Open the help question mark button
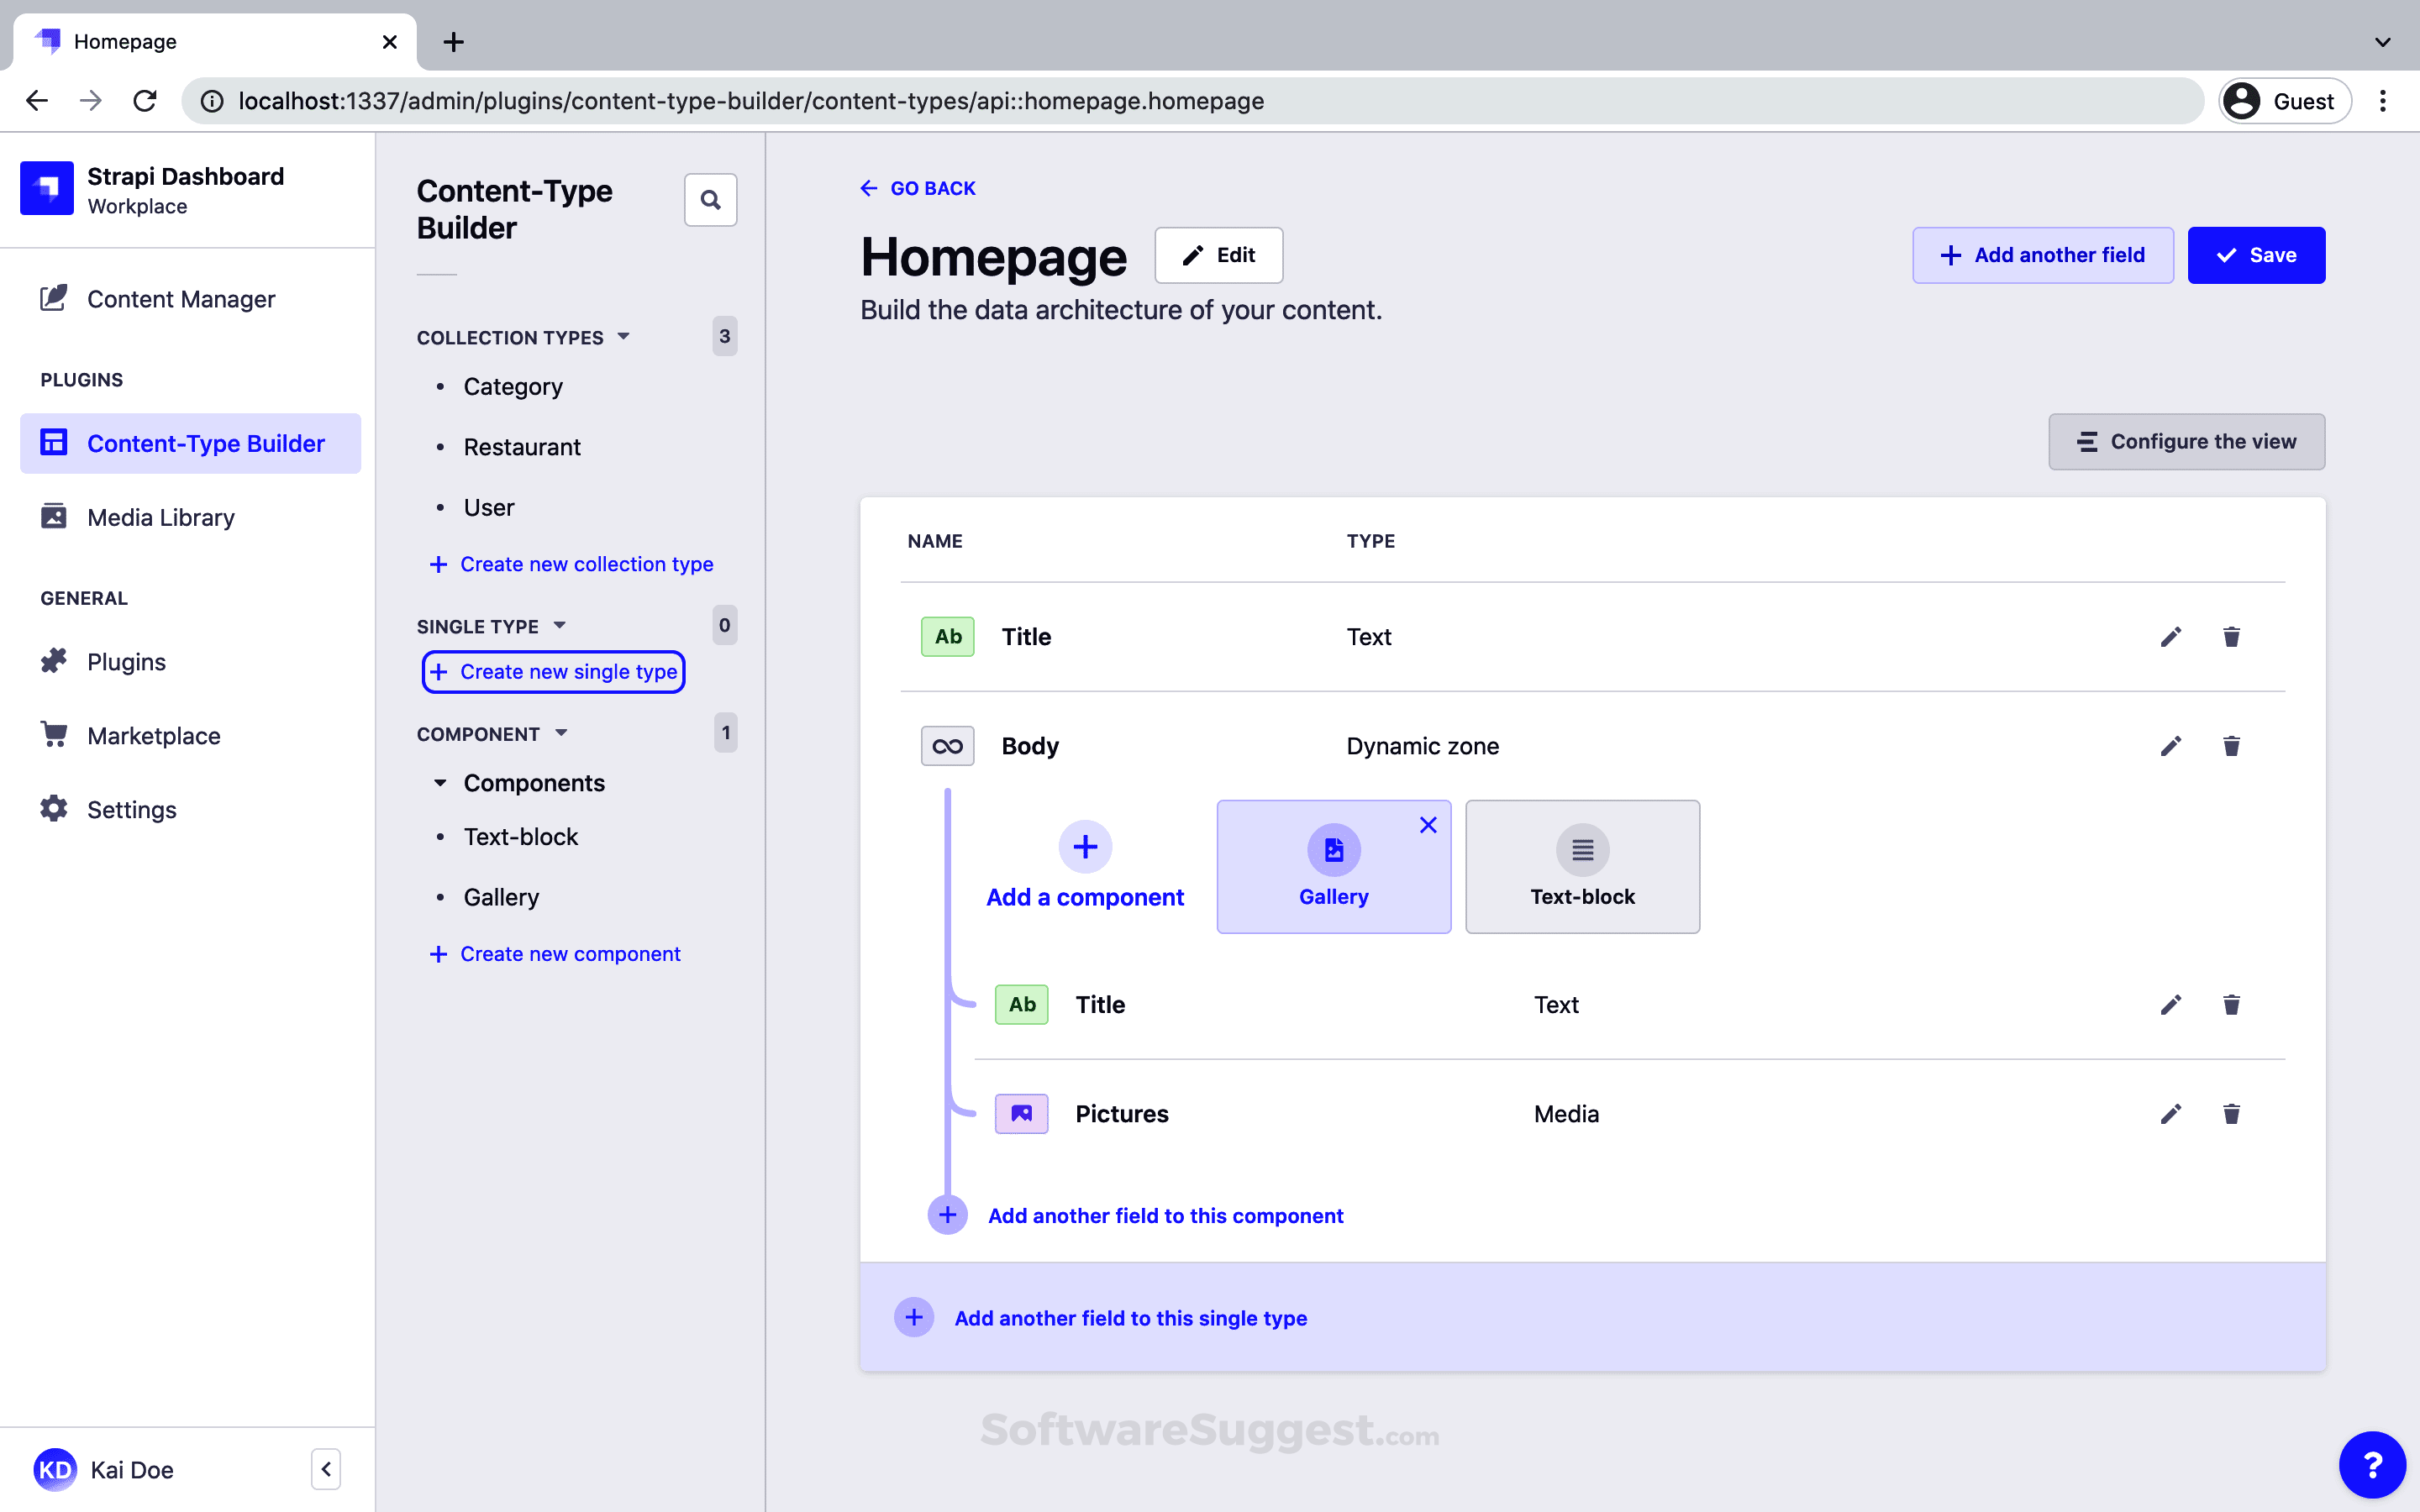Screen dimensions: 2420x1512 coord(2372,1465)
